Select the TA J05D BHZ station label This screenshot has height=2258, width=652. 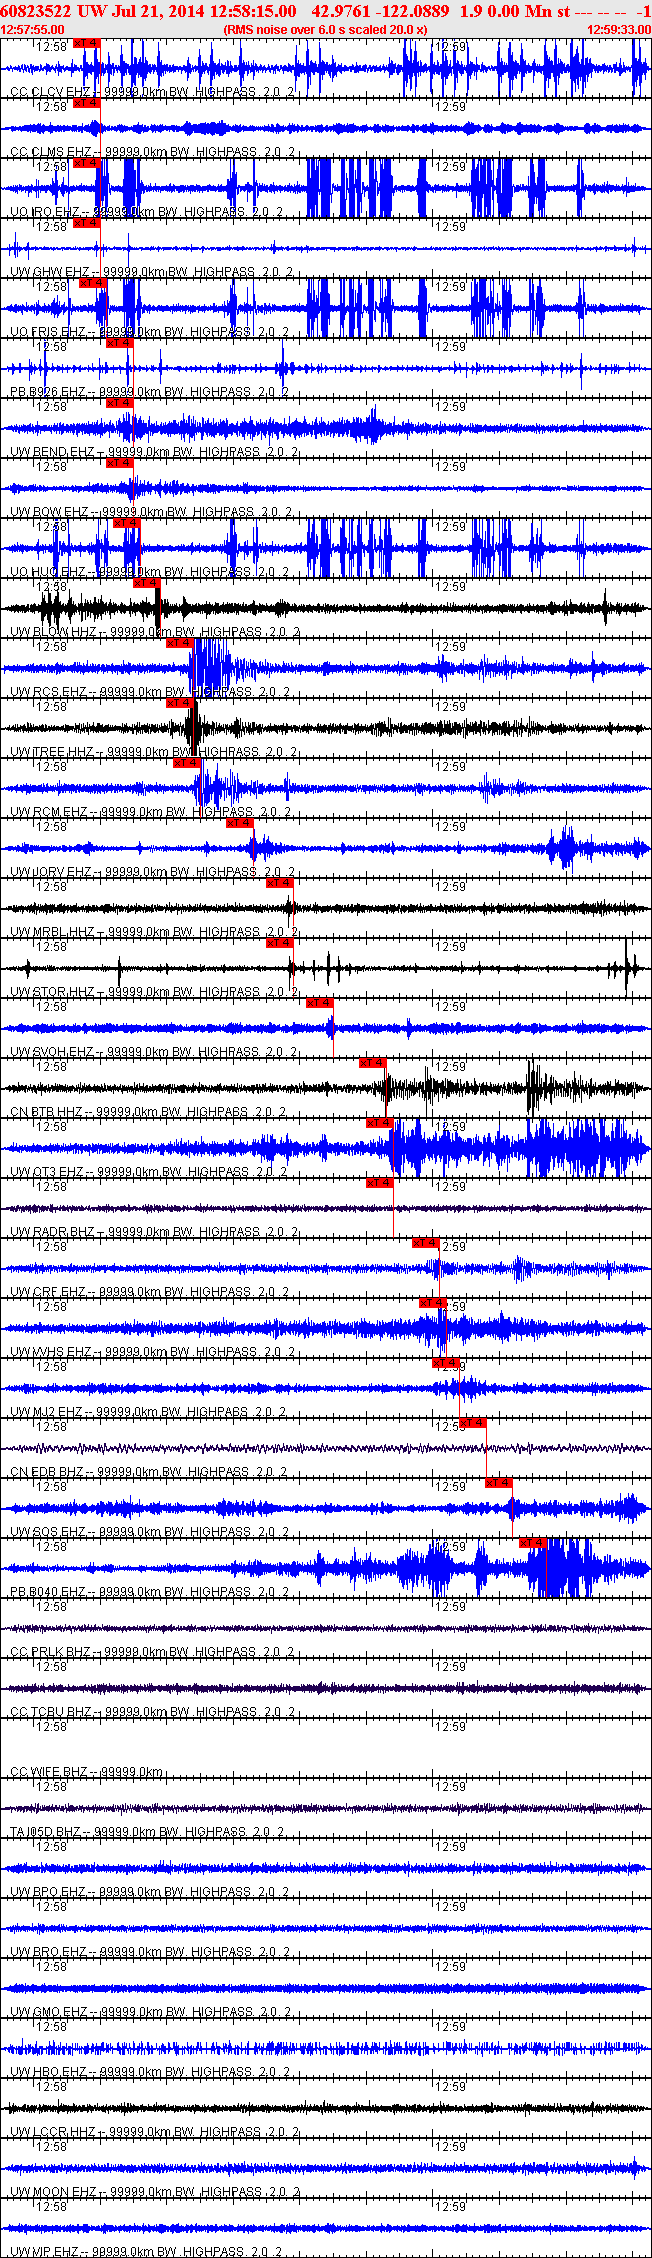(46, 1832)
